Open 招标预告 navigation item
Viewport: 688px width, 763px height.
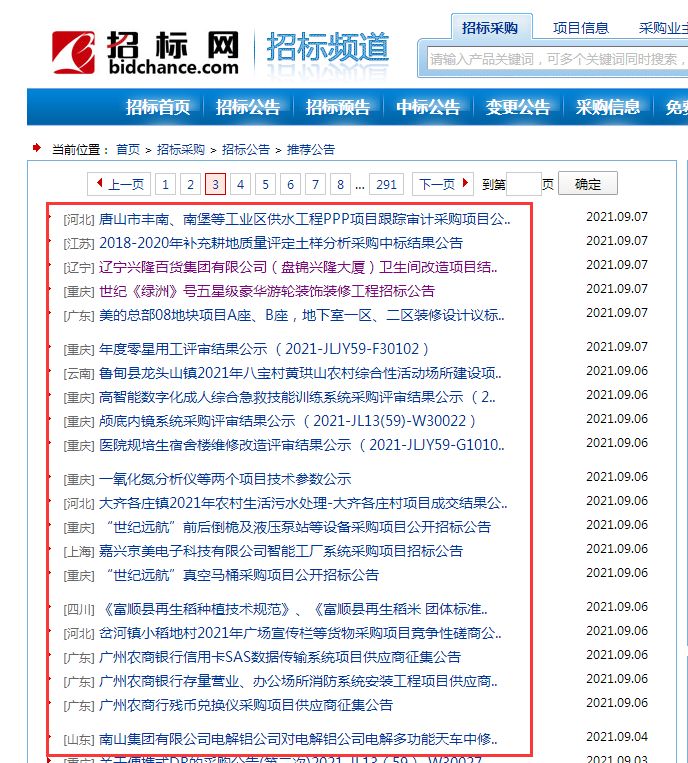[x=338, y=107]
